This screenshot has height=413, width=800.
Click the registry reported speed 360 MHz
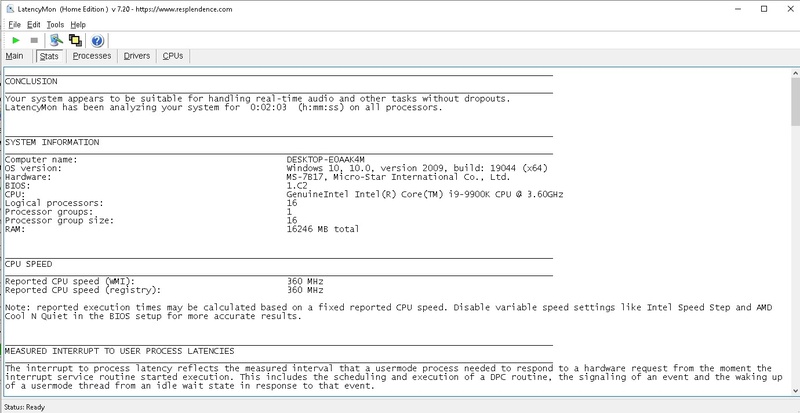click(x=305, y=290)
